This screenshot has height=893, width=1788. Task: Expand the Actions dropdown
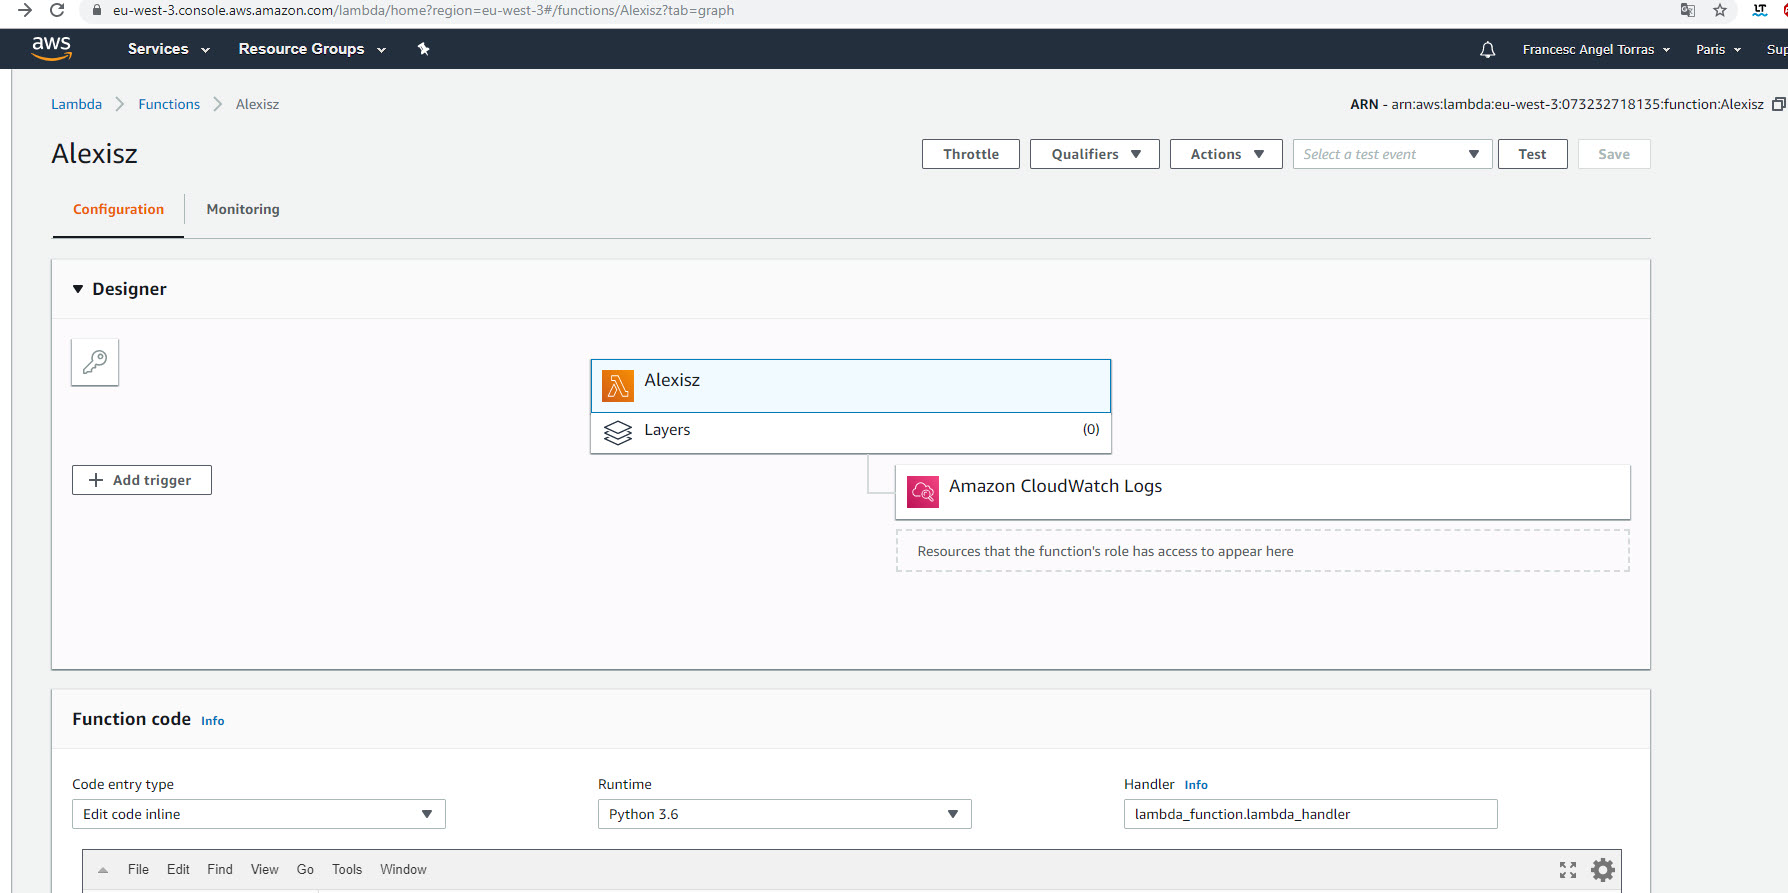[1226, 154]
